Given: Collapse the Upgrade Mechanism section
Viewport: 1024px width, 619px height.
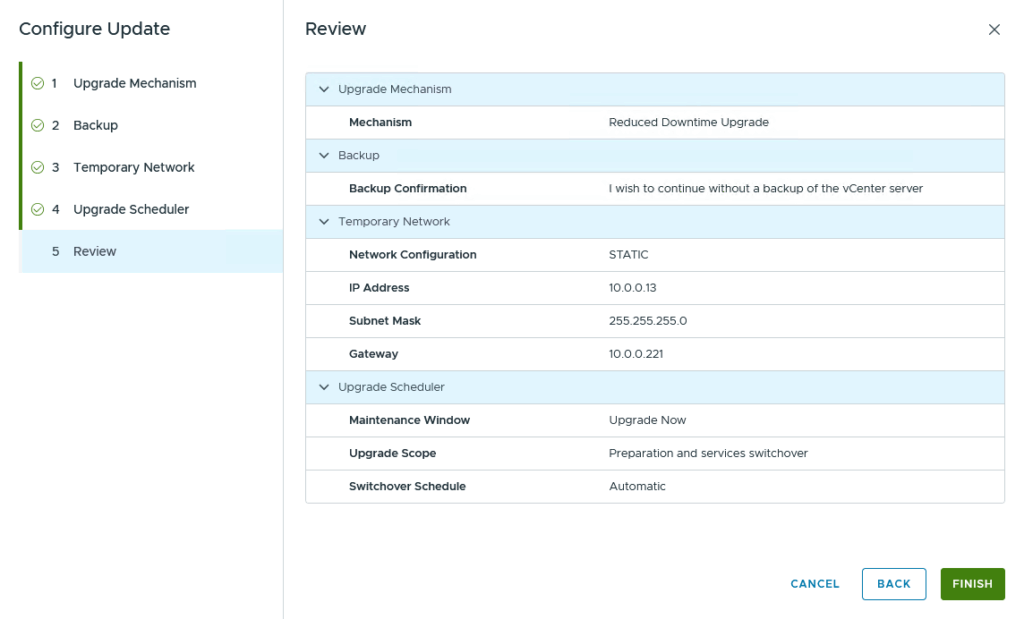Looking at the screenshot, I should tap(324, 90).
